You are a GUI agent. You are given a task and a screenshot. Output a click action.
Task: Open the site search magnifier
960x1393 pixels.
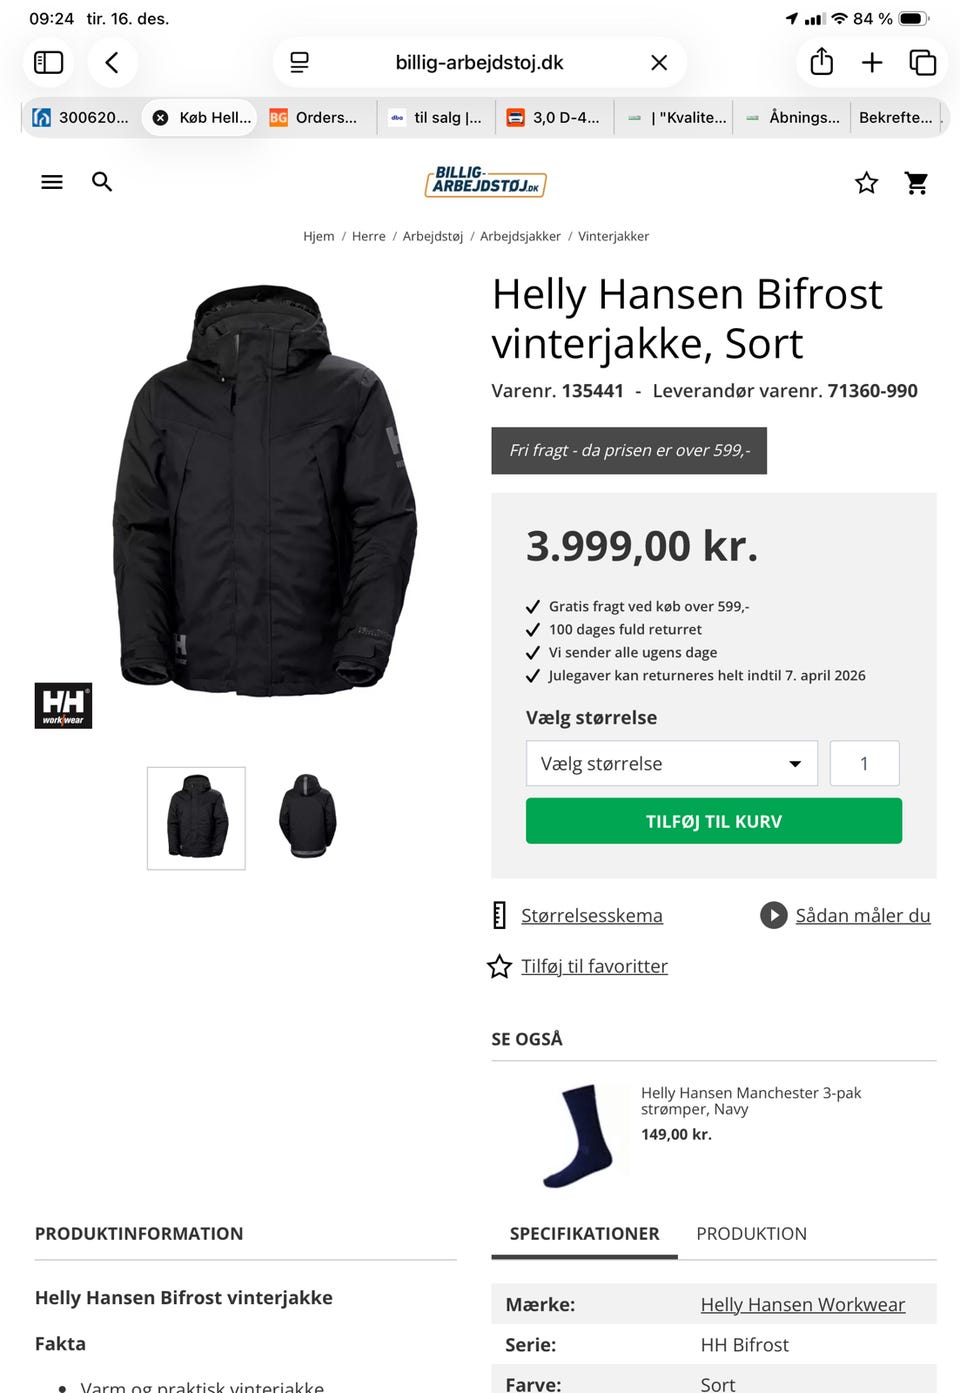pyautogui.click(x=102, y=182)
